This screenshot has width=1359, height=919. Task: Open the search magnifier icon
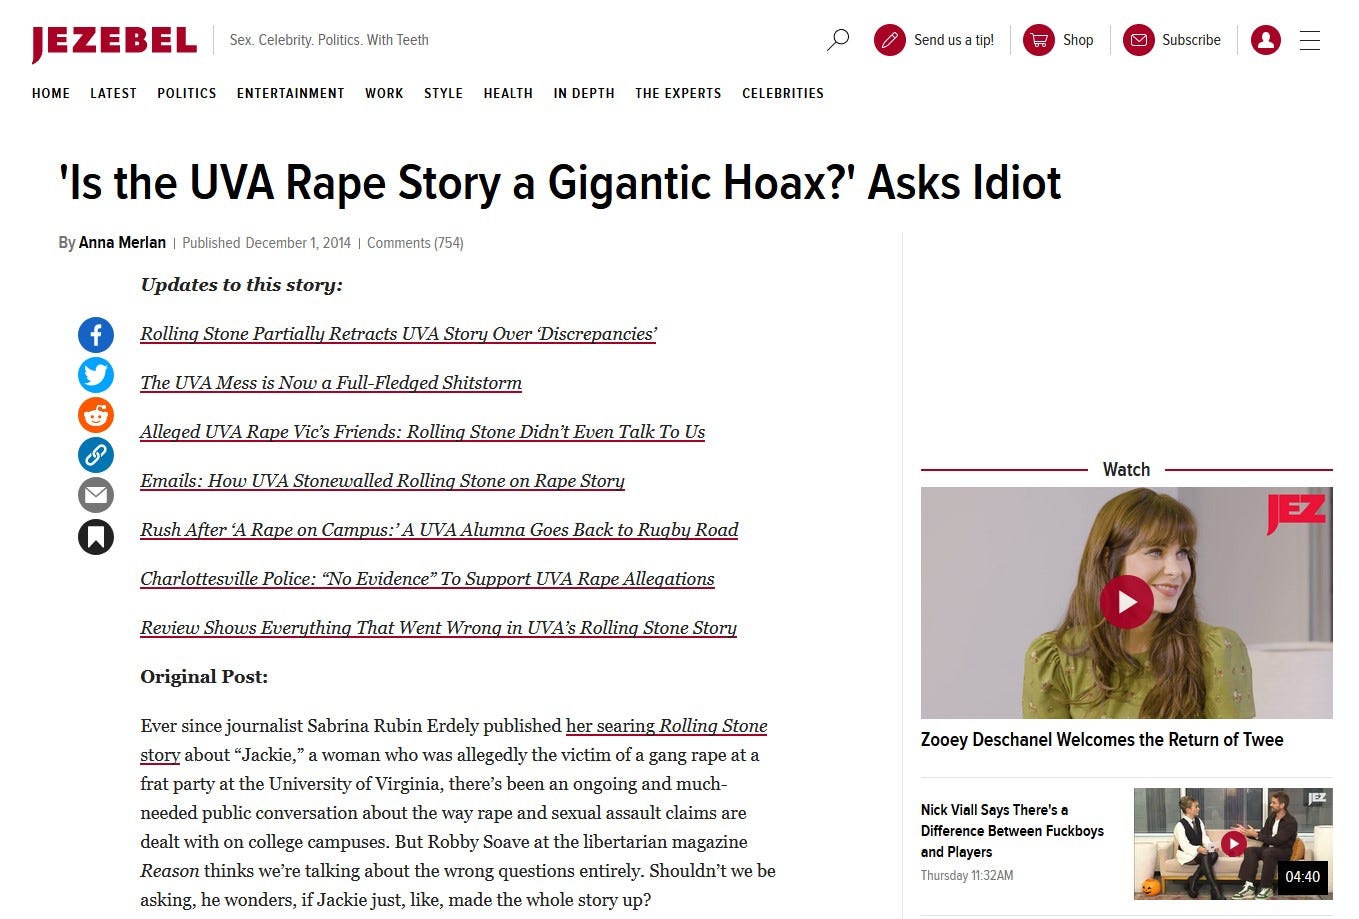click(838, 40)
